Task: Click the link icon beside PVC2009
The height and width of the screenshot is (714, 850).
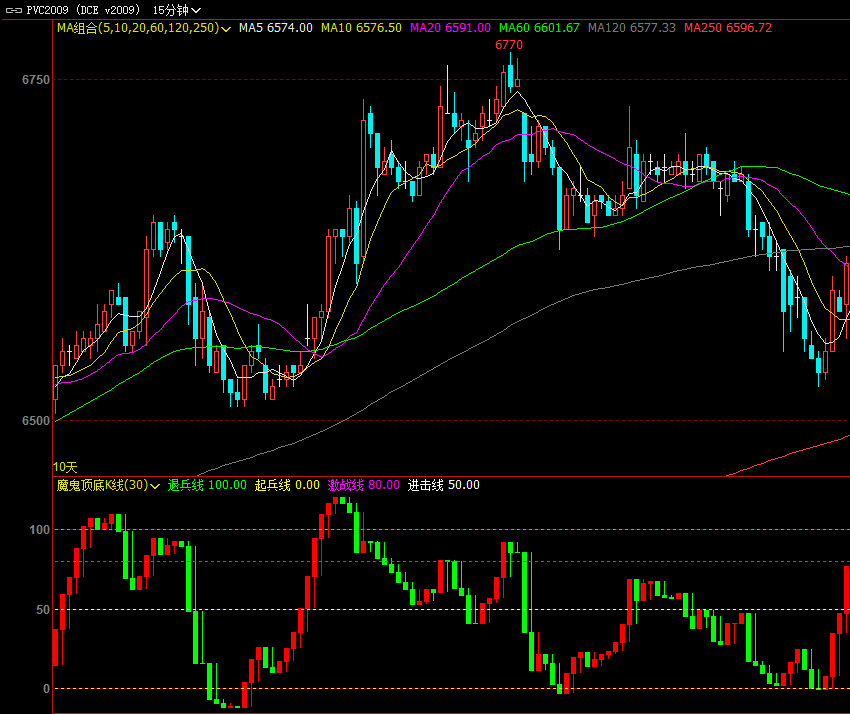Action: [x=14, y=10]
